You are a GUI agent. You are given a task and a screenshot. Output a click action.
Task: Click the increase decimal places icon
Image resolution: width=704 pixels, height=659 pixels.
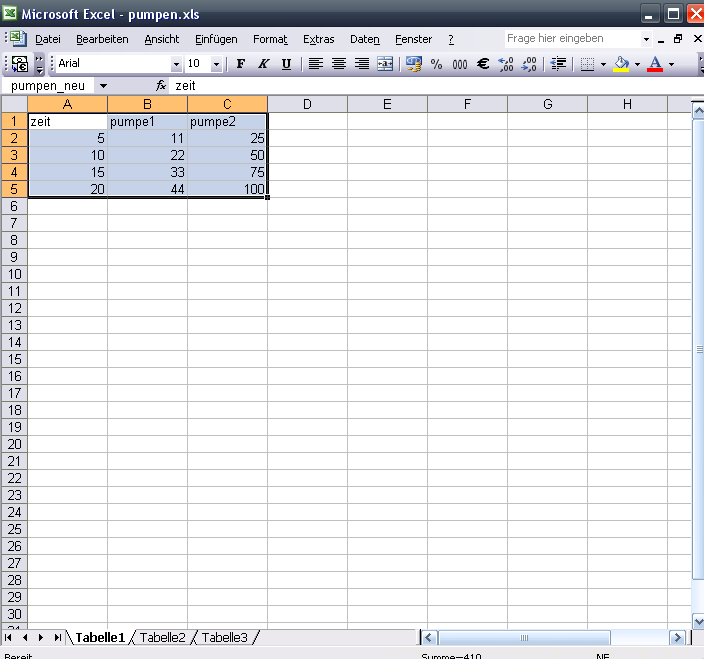point(506,64)
